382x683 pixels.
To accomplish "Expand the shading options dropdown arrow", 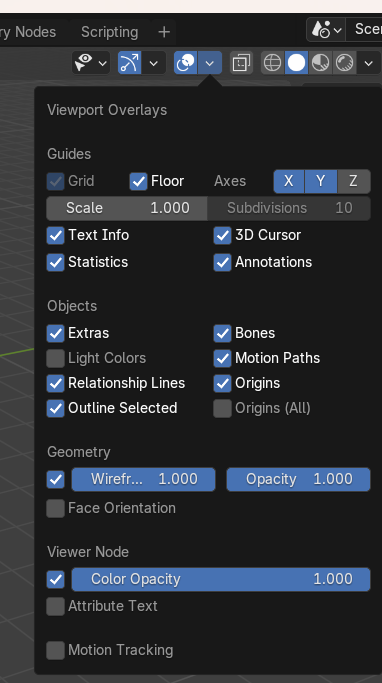I will point(368,63).
